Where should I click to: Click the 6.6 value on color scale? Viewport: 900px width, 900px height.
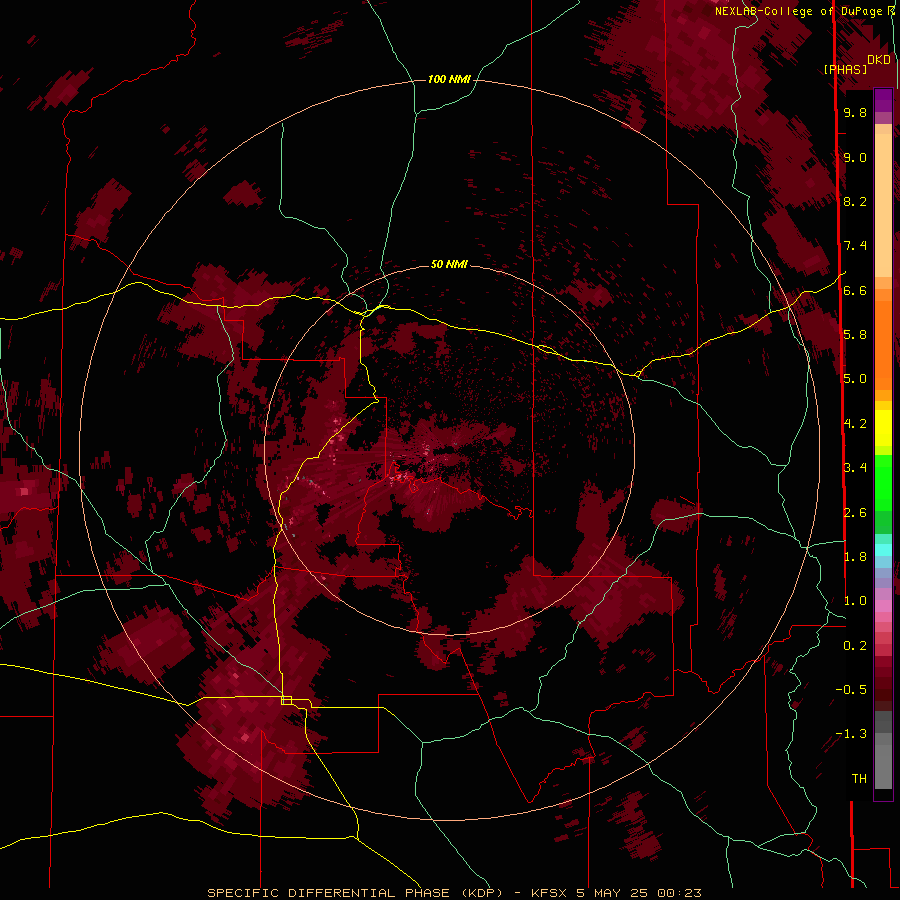click(855, 290)
